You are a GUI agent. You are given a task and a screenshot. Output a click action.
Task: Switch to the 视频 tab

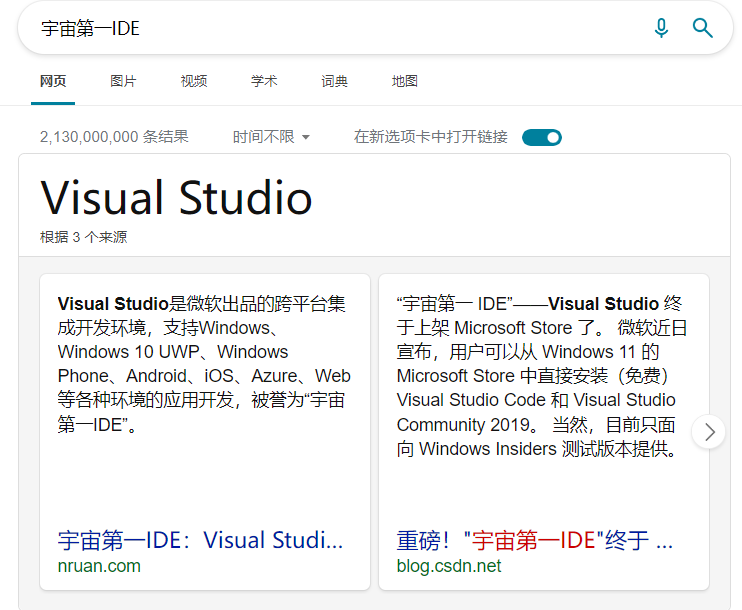[x=194, y=81]
